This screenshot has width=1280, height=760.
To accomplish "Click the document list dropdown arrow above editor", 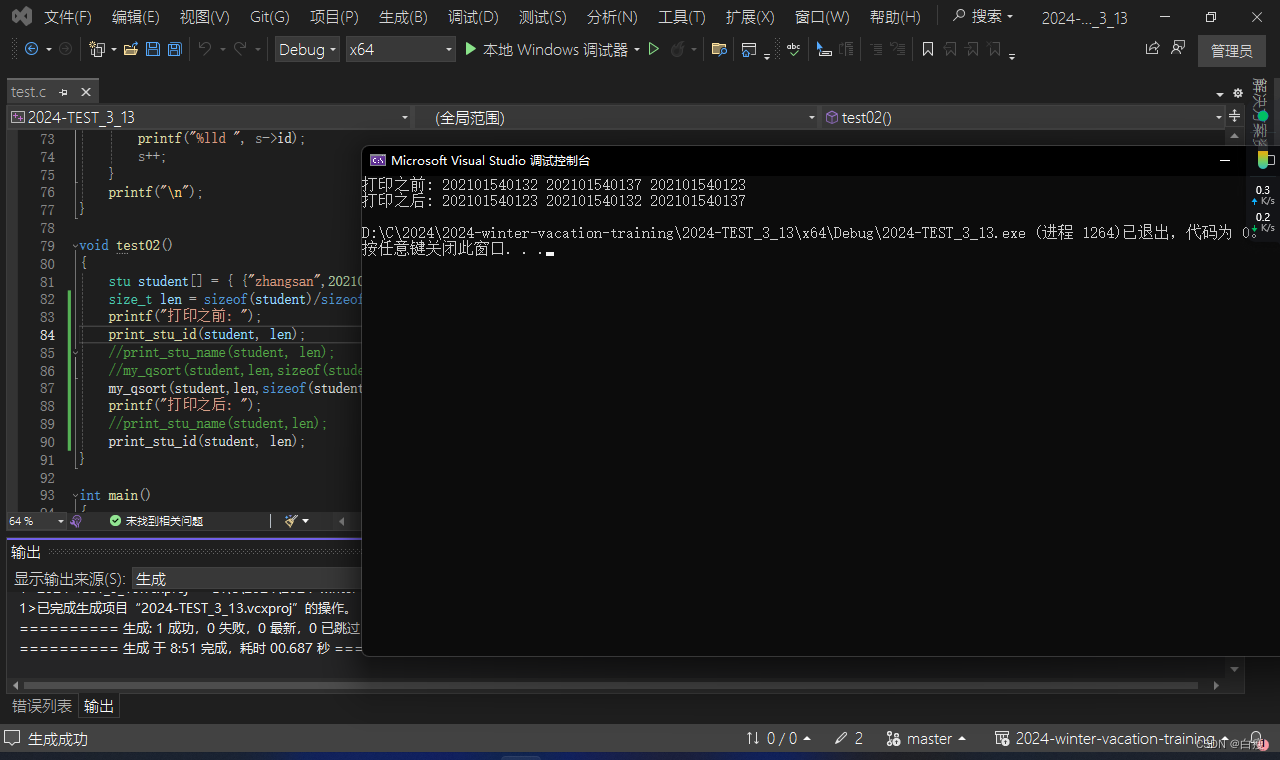I will pos(1220,93).
